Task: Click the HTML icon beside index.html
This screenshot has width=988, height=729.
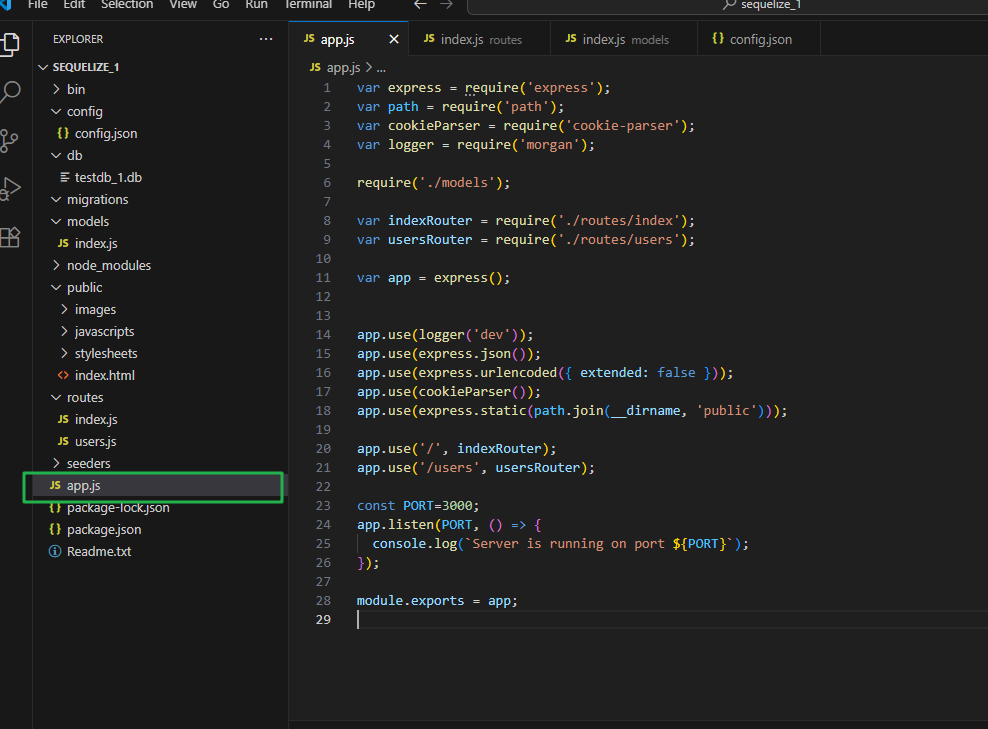Action: (63, 375)
